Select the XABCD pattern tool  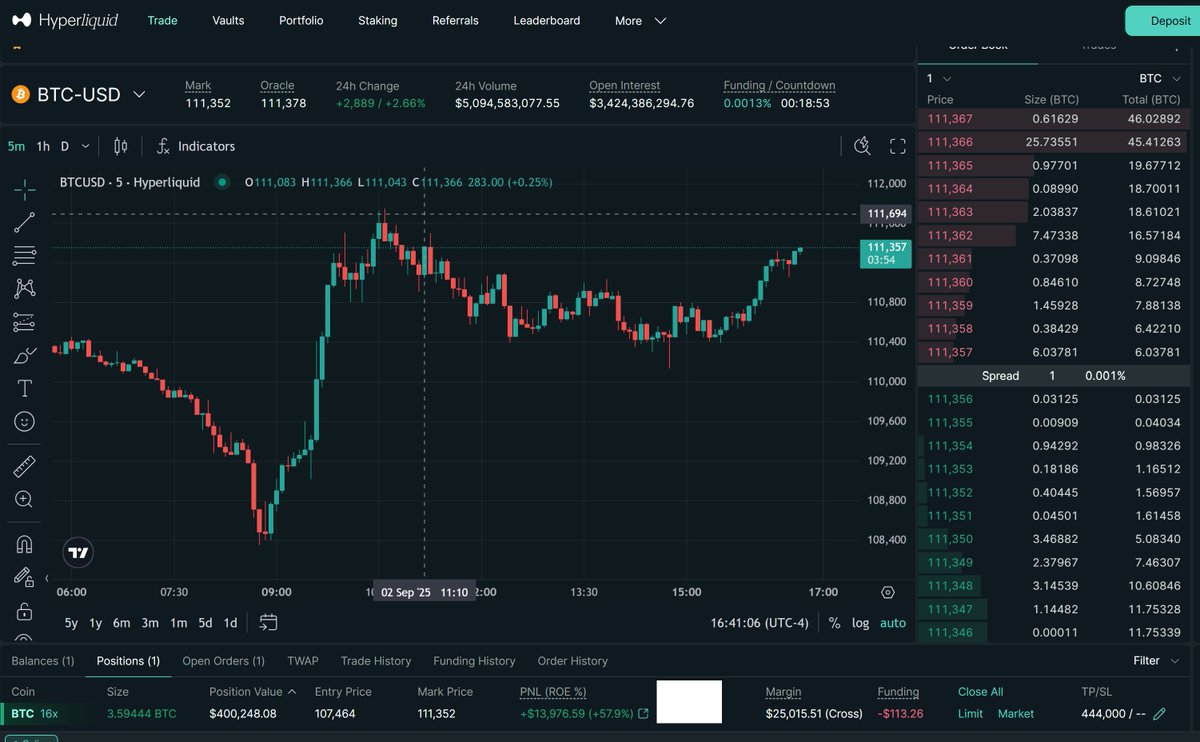(x=25, y=288)
